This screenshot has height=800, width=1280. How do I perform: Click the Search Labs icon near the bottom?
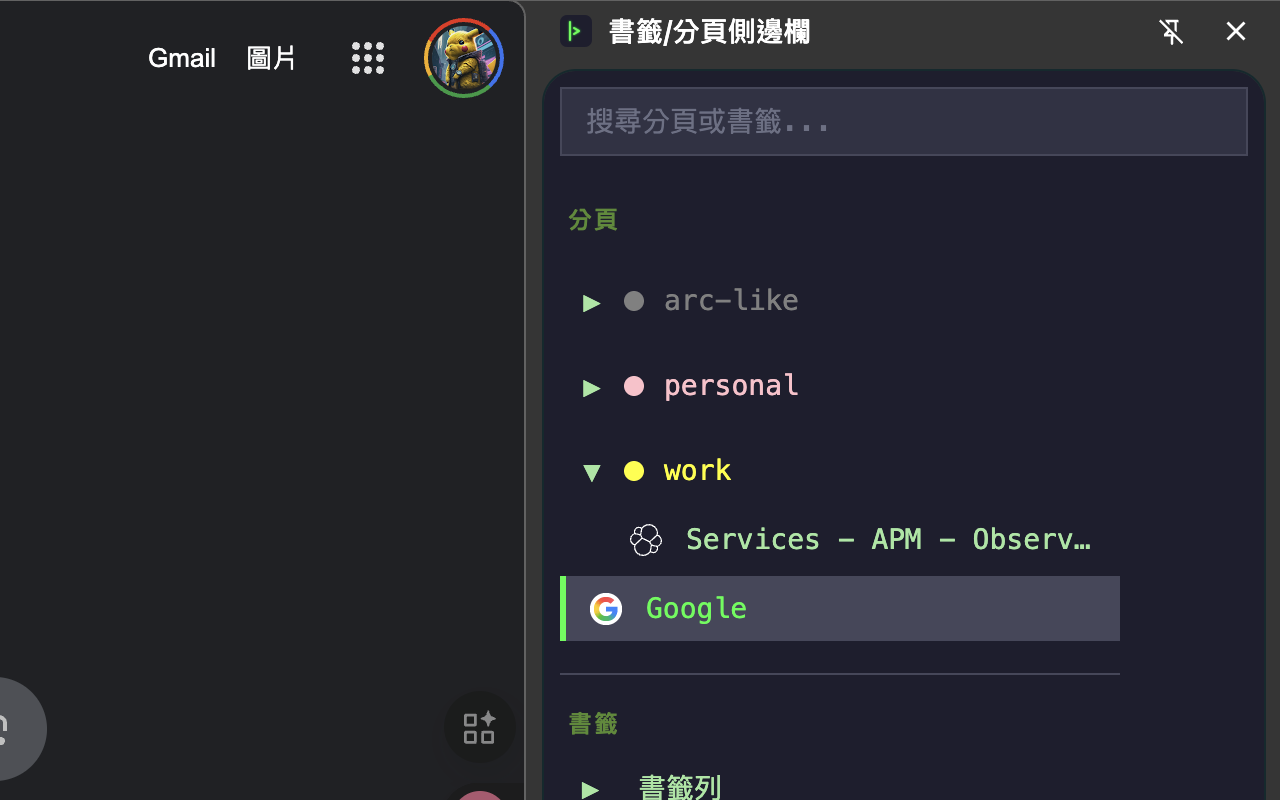tap(479, 727)
